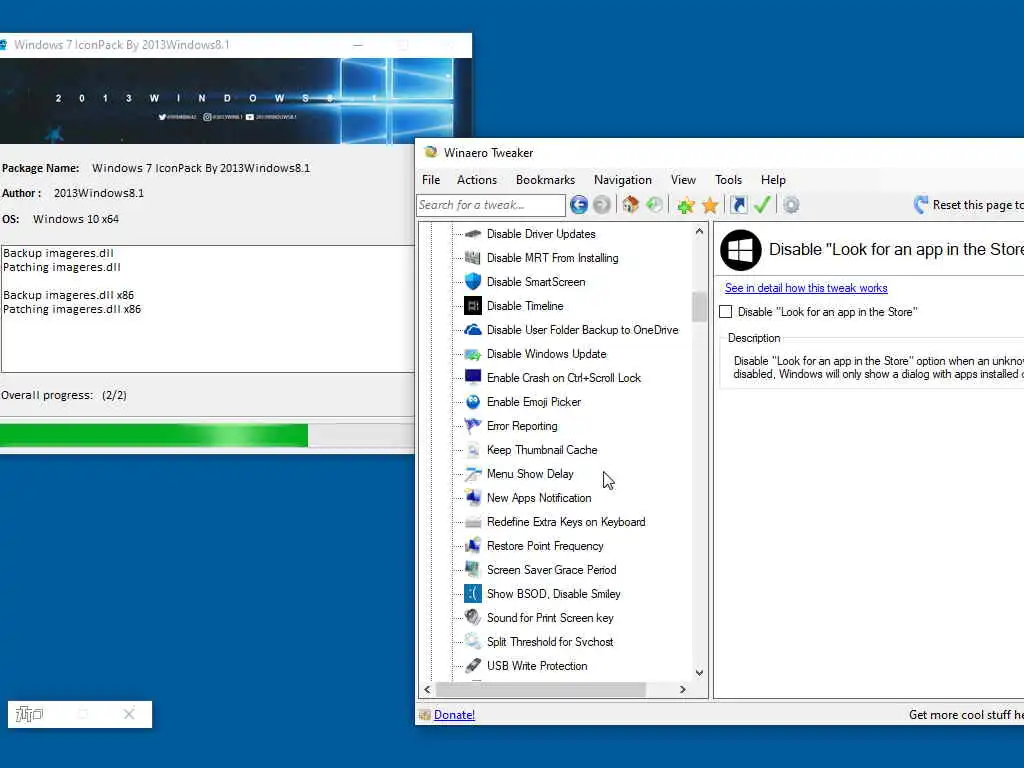The width and height of the screenshot is (1024, 768).
Task: Open the Navigation menu
Action: [622, 180]
